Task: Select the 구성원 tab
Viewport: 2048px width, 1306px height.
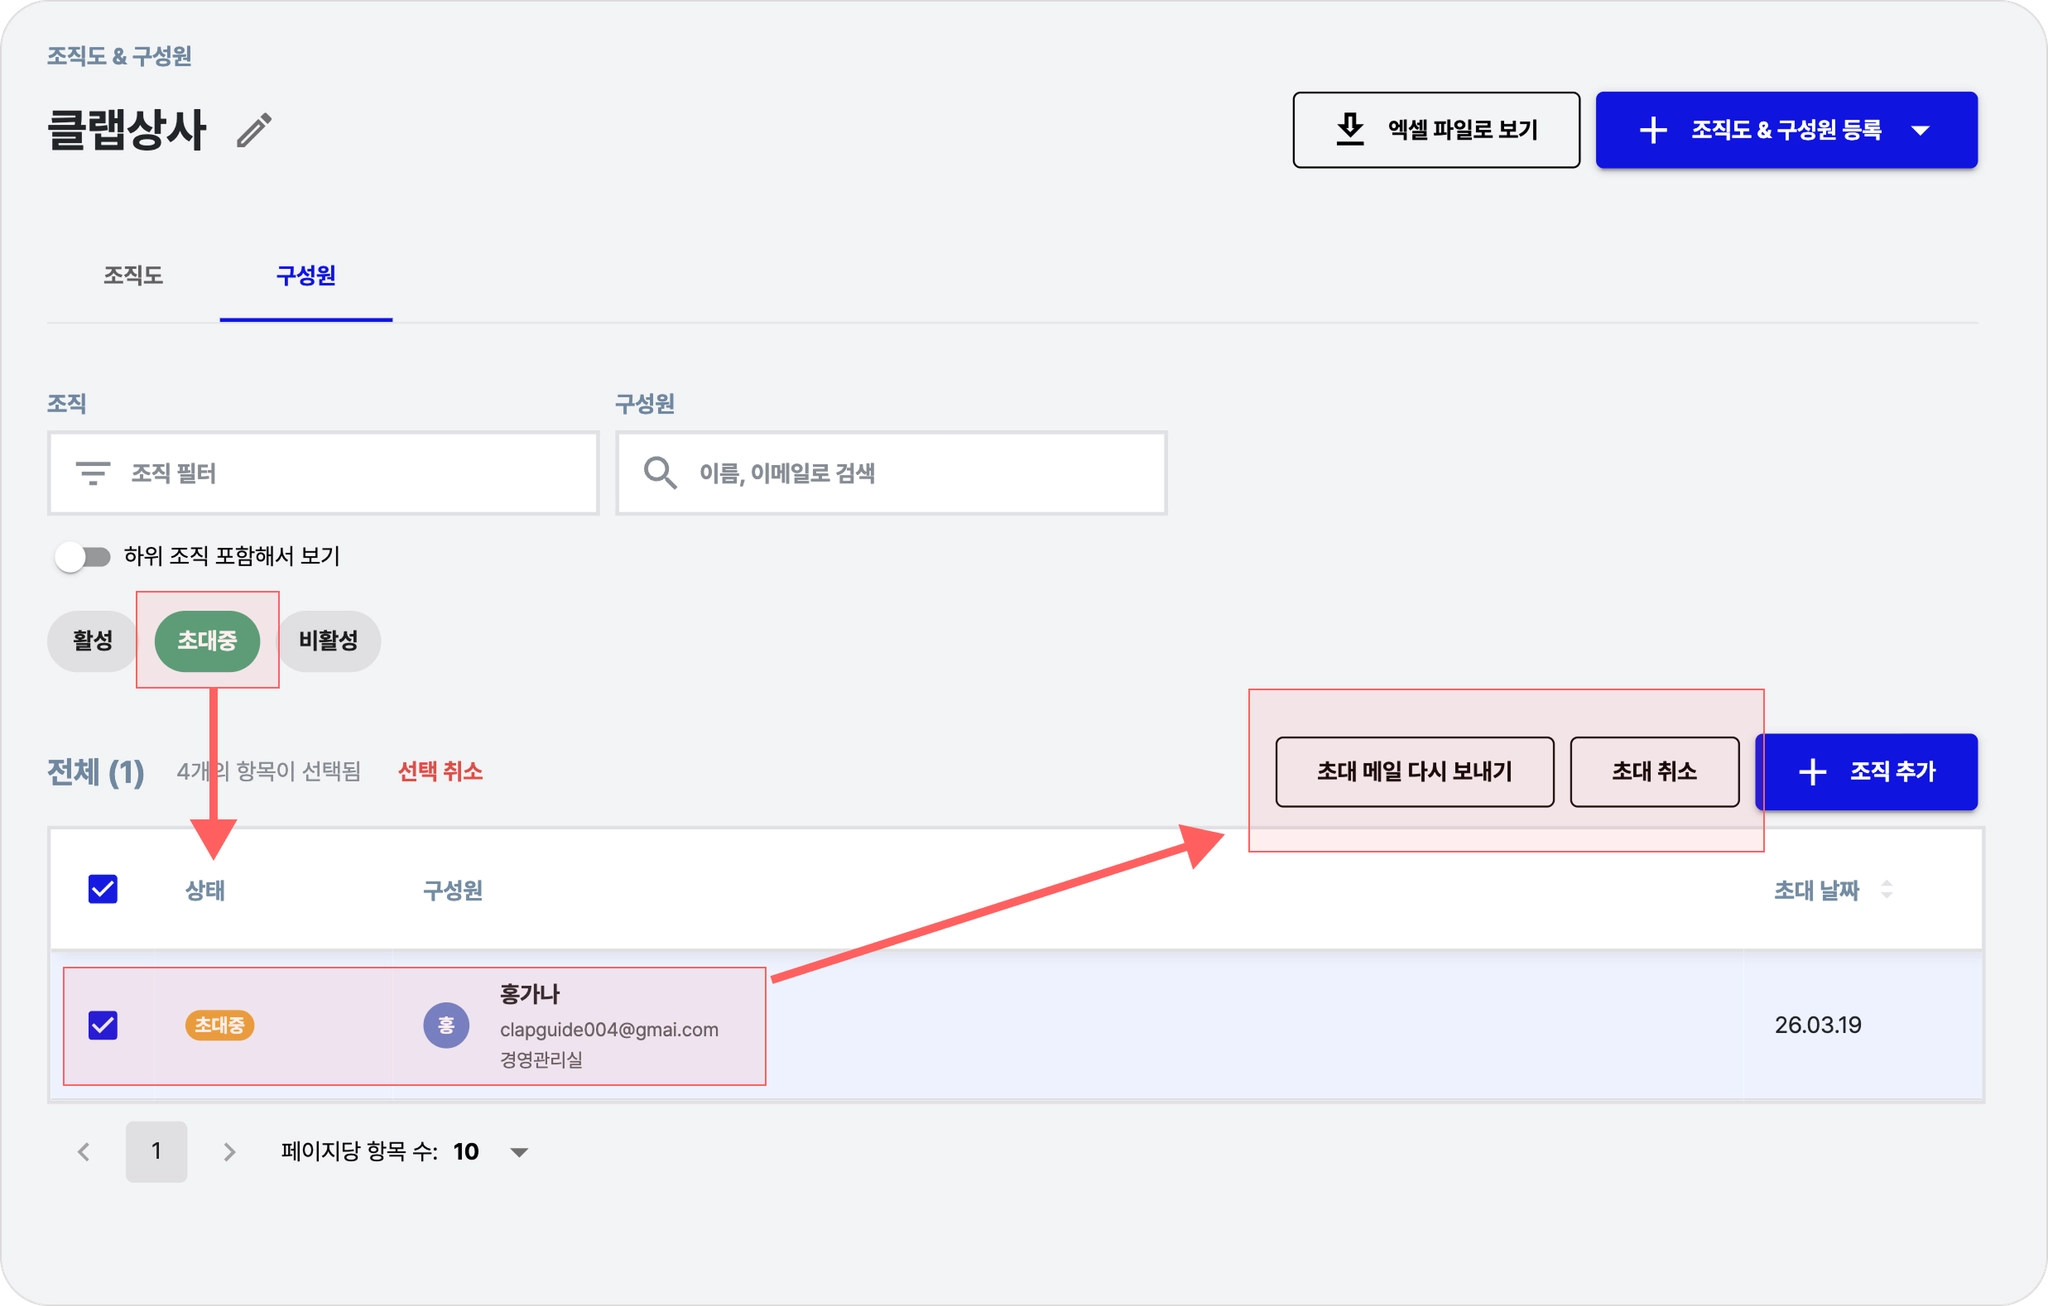Action: point(305,275)
